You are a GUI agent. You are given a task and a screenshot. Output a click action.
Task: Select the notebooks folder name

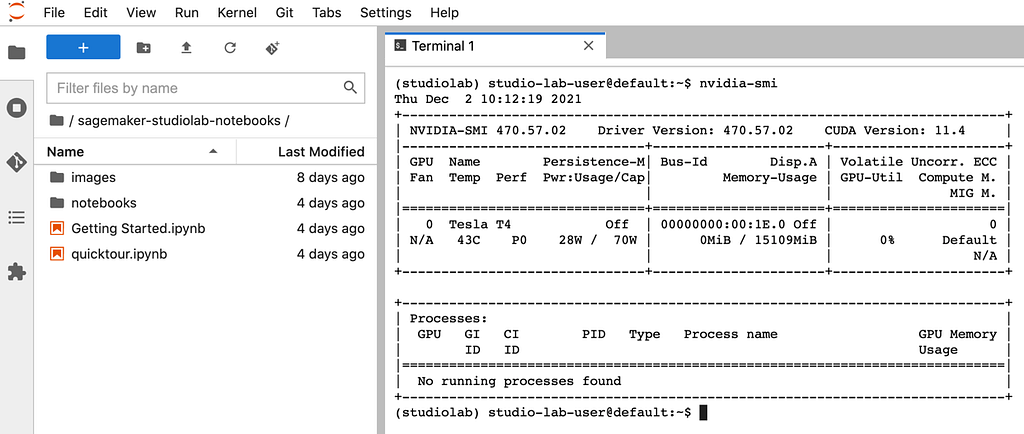[104, 202]
